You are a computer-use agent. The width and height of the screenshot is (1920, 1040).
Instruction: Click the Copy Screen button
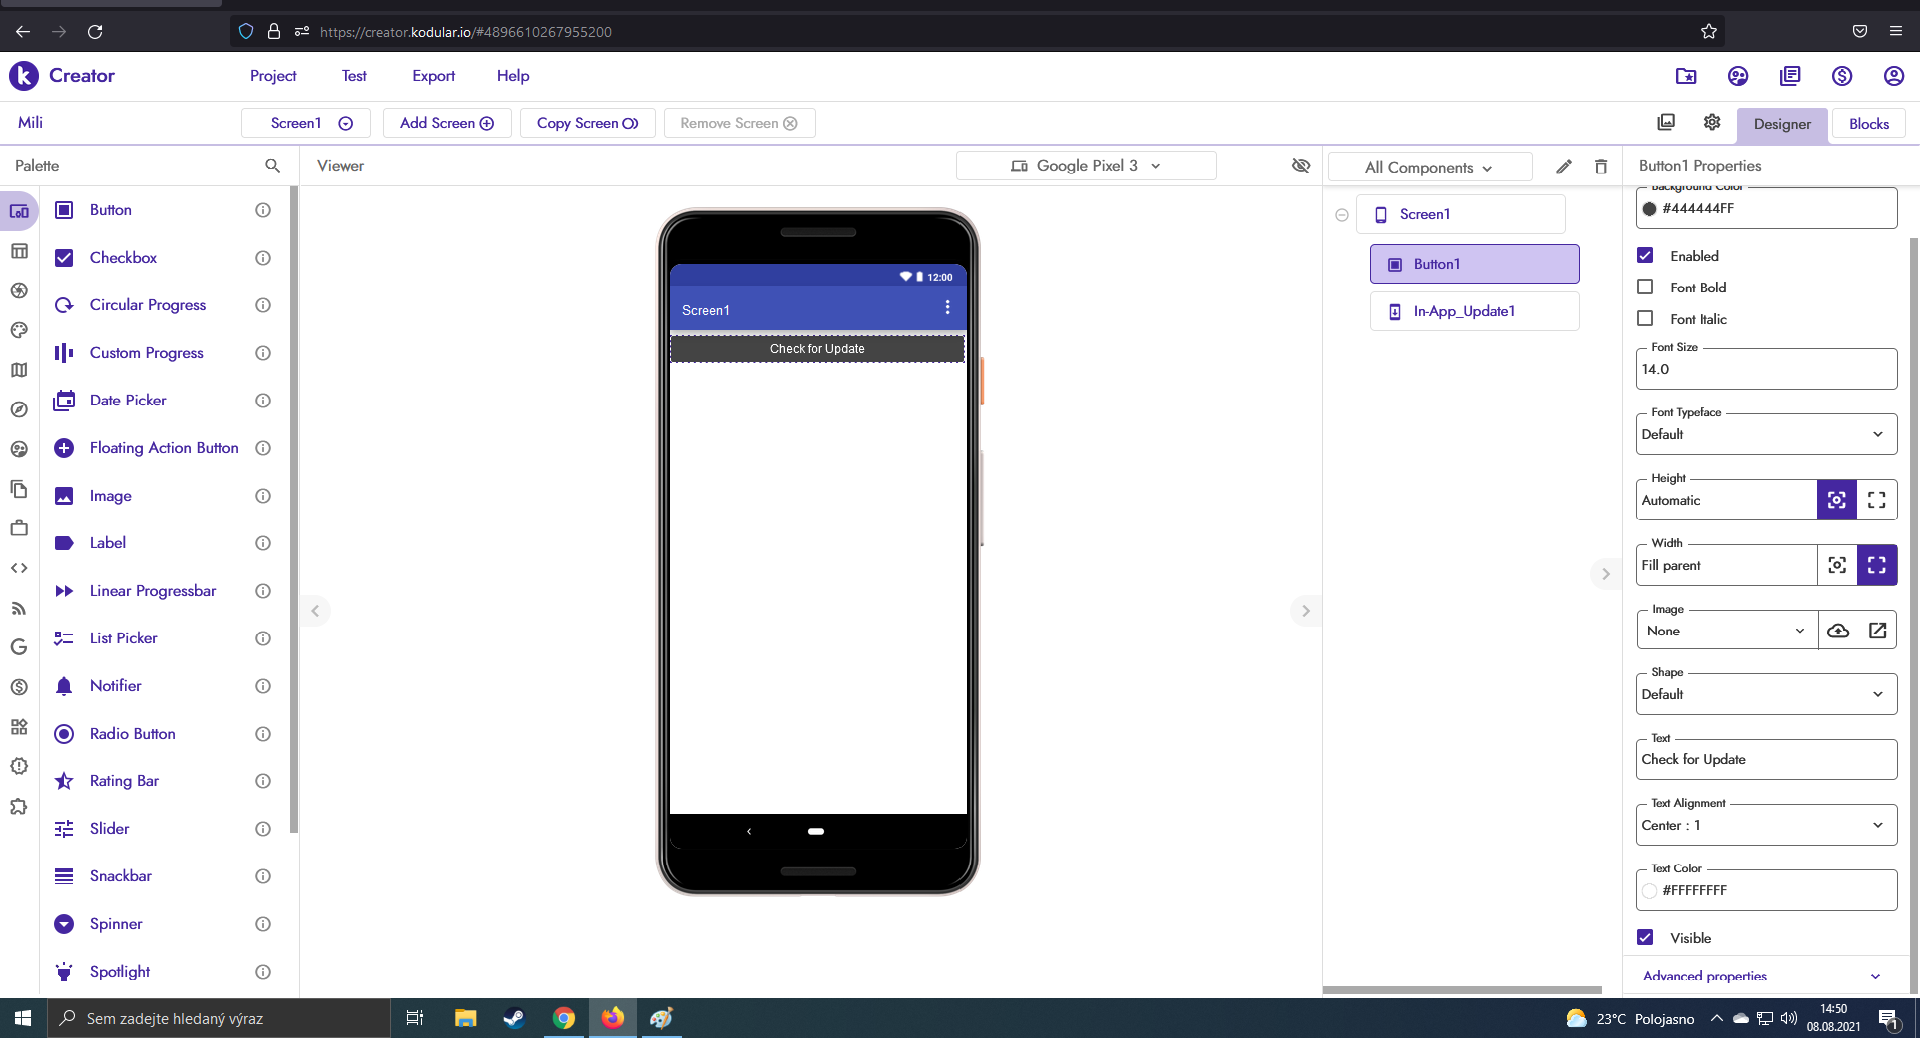point(587,123)
